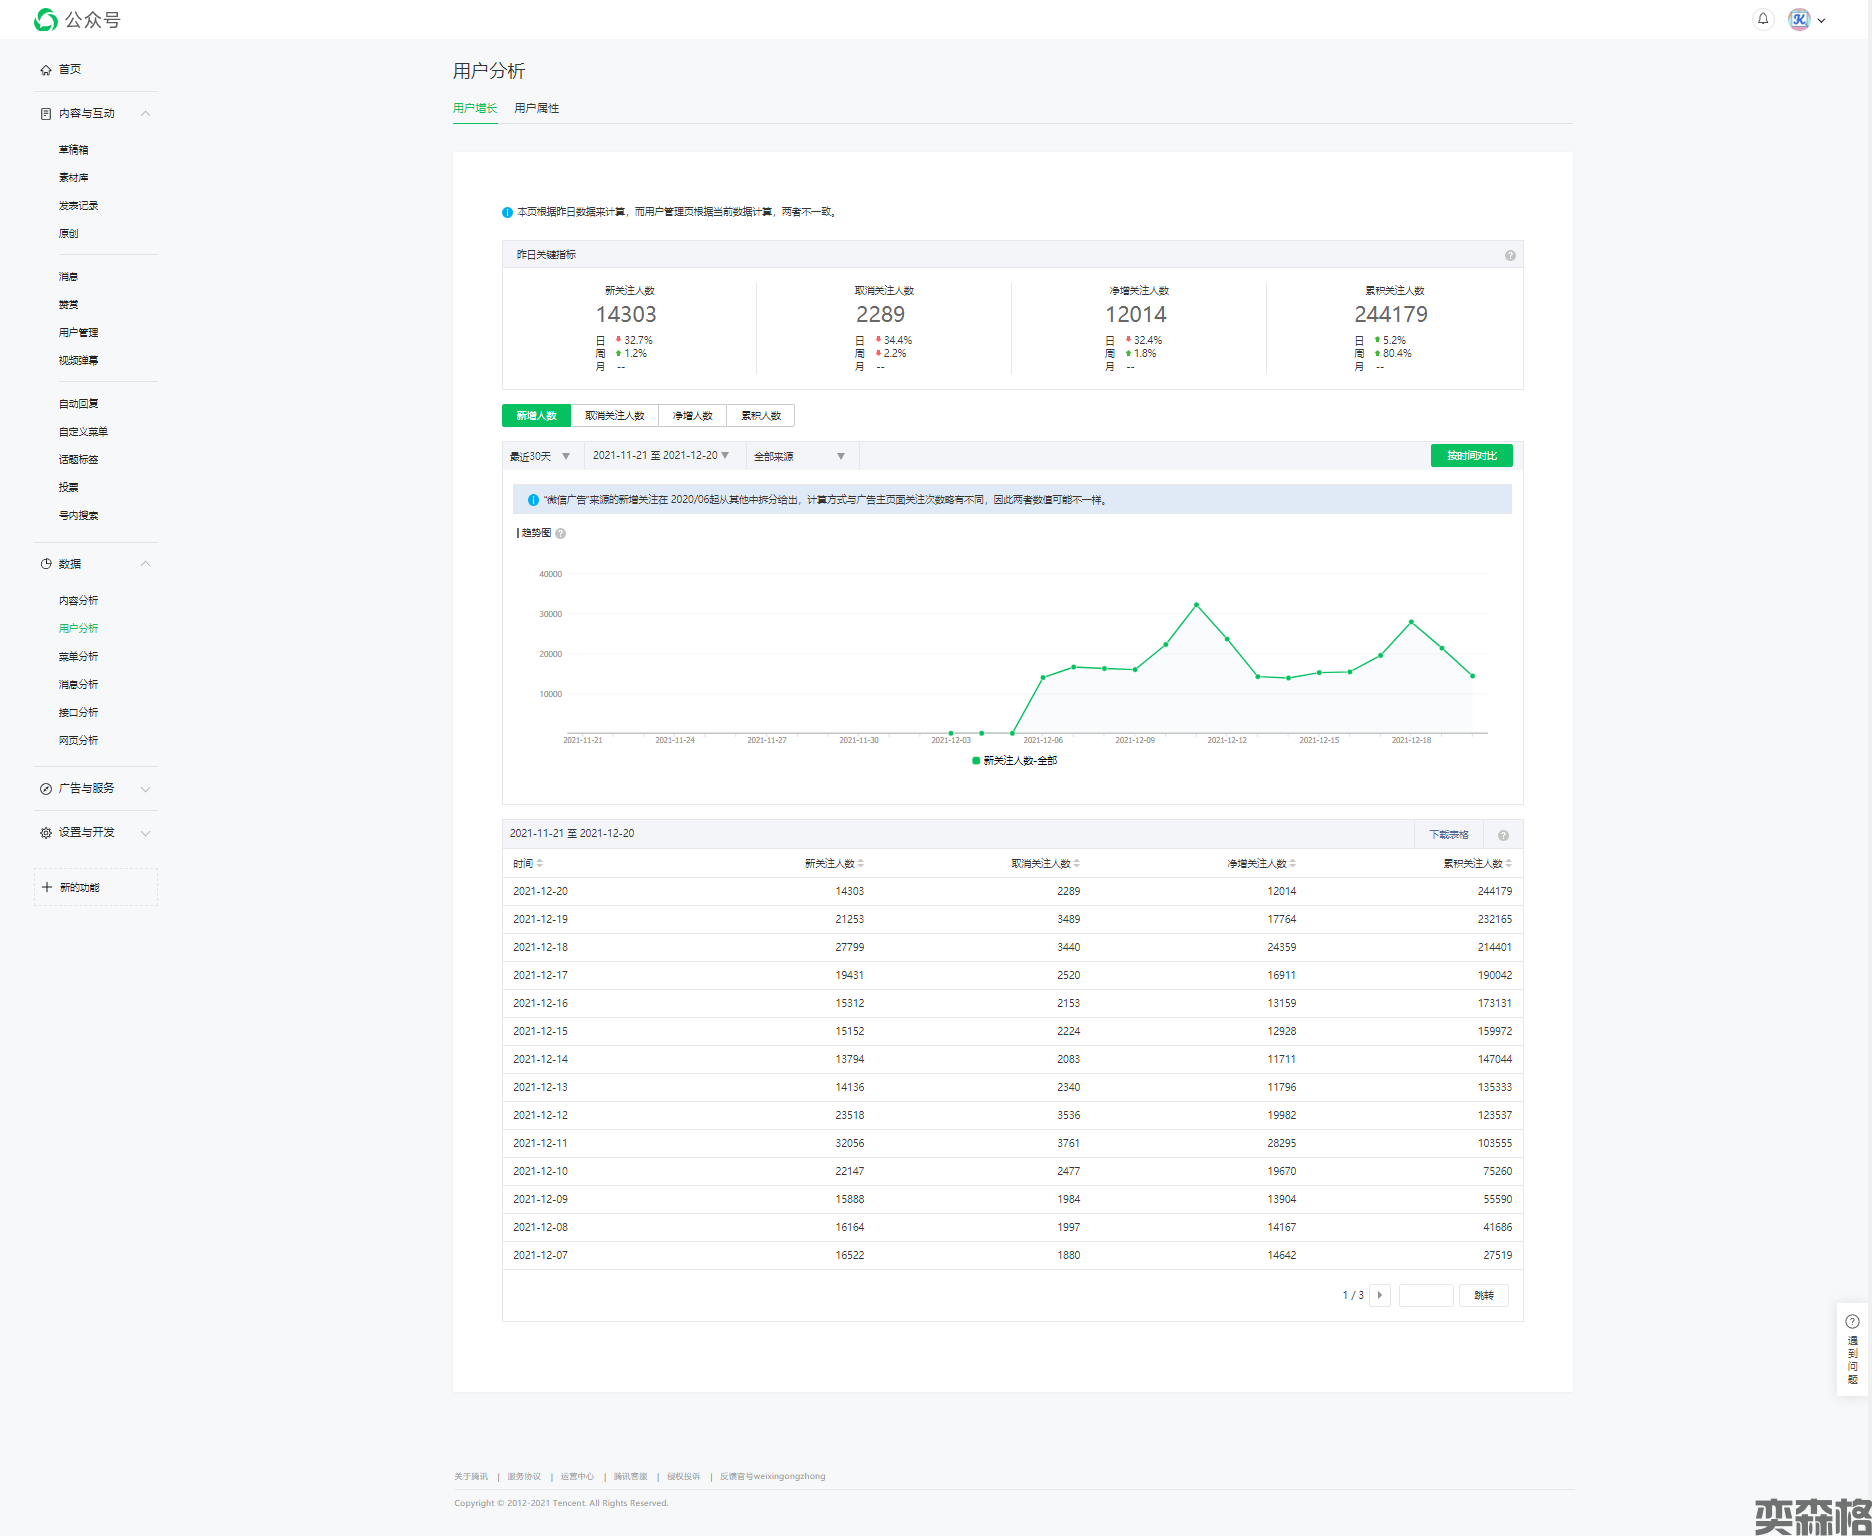The image size is (1872, 1536).
Task: Select the 累积人数 metric option
Action: point(761,416)
